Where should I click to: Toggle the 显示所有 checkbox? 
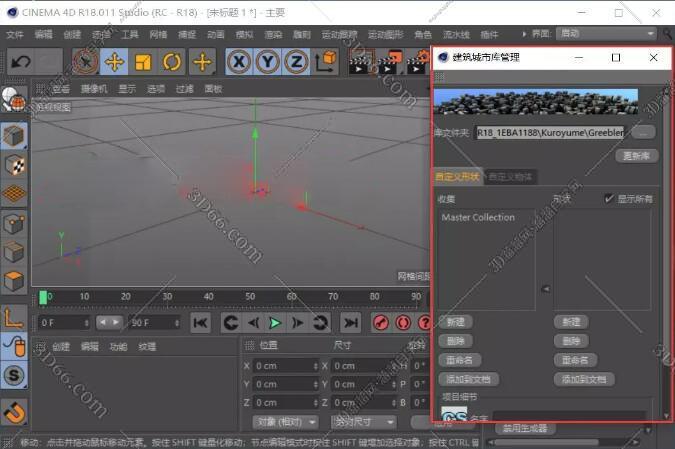click(610, 199)
